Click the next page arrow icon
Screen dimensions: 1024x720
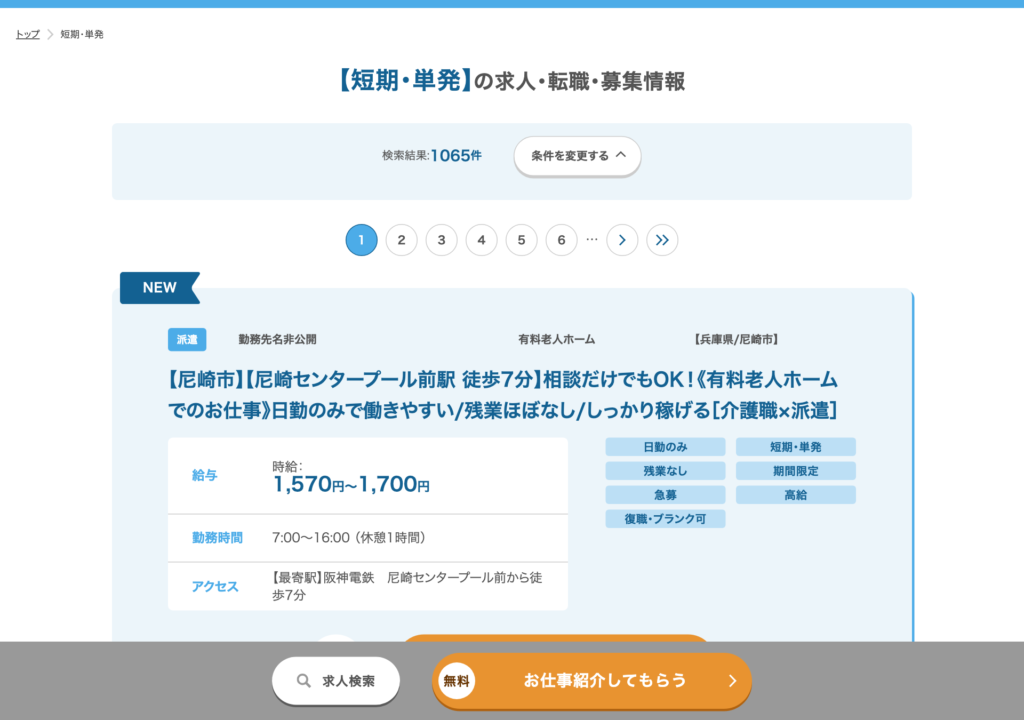pos(622,240)
